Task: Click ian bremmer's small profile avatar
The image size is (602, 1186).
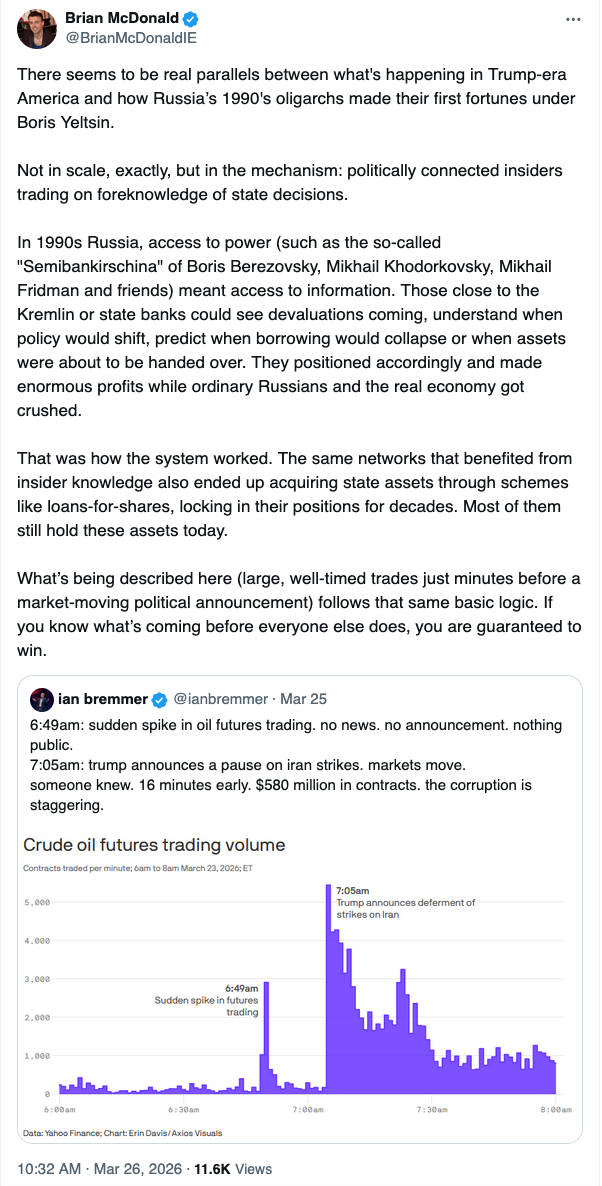Action: (41, 698)
